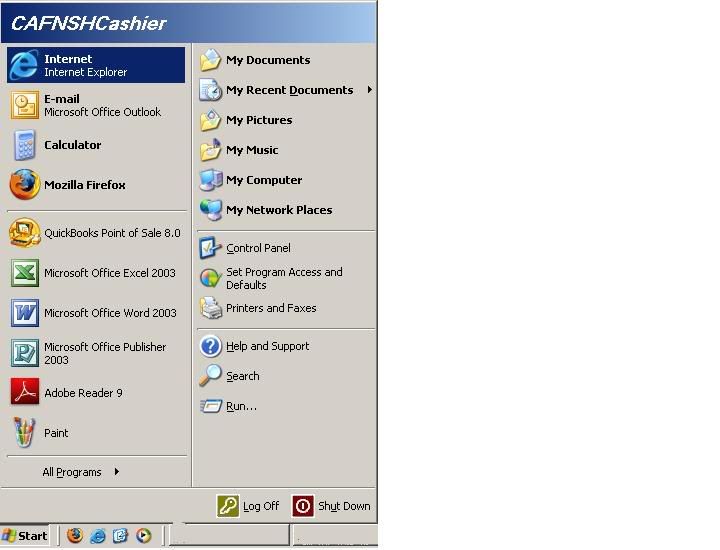
Task: Open the All Programs menu label
Action: [72, 472]
